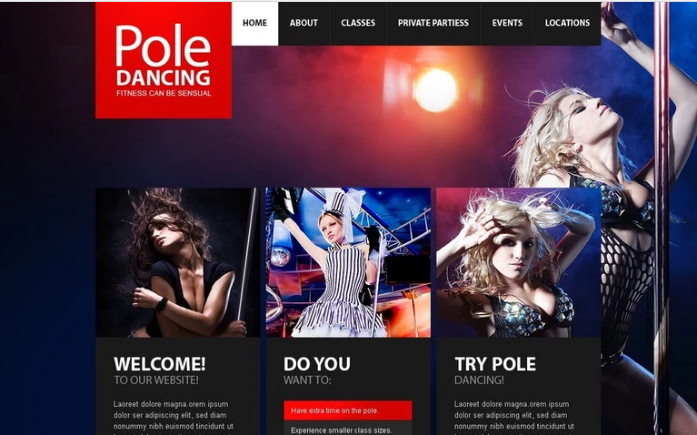Click the 'Fitness can be sensual' tagline
The height and width of the screenshot is (435, 697).
click(x=164, y=93)
